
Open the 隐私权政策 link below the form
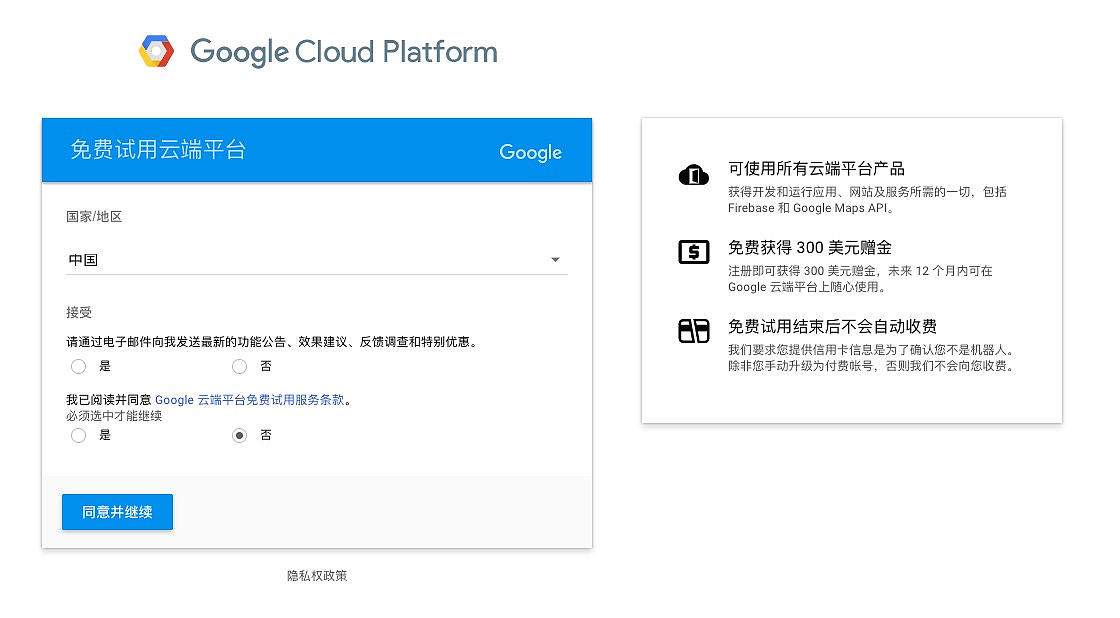(x=317, y=576)
